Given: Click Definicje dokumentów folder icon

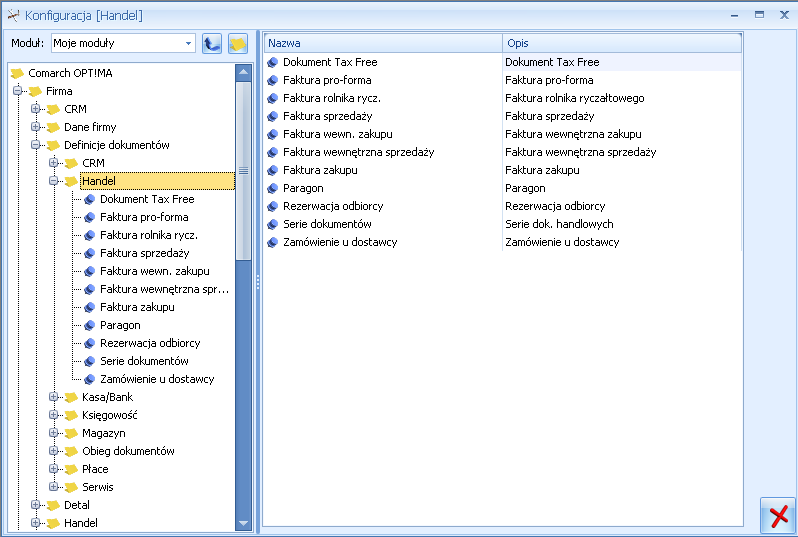Looking at the screenshot, I should pos(53,146).
